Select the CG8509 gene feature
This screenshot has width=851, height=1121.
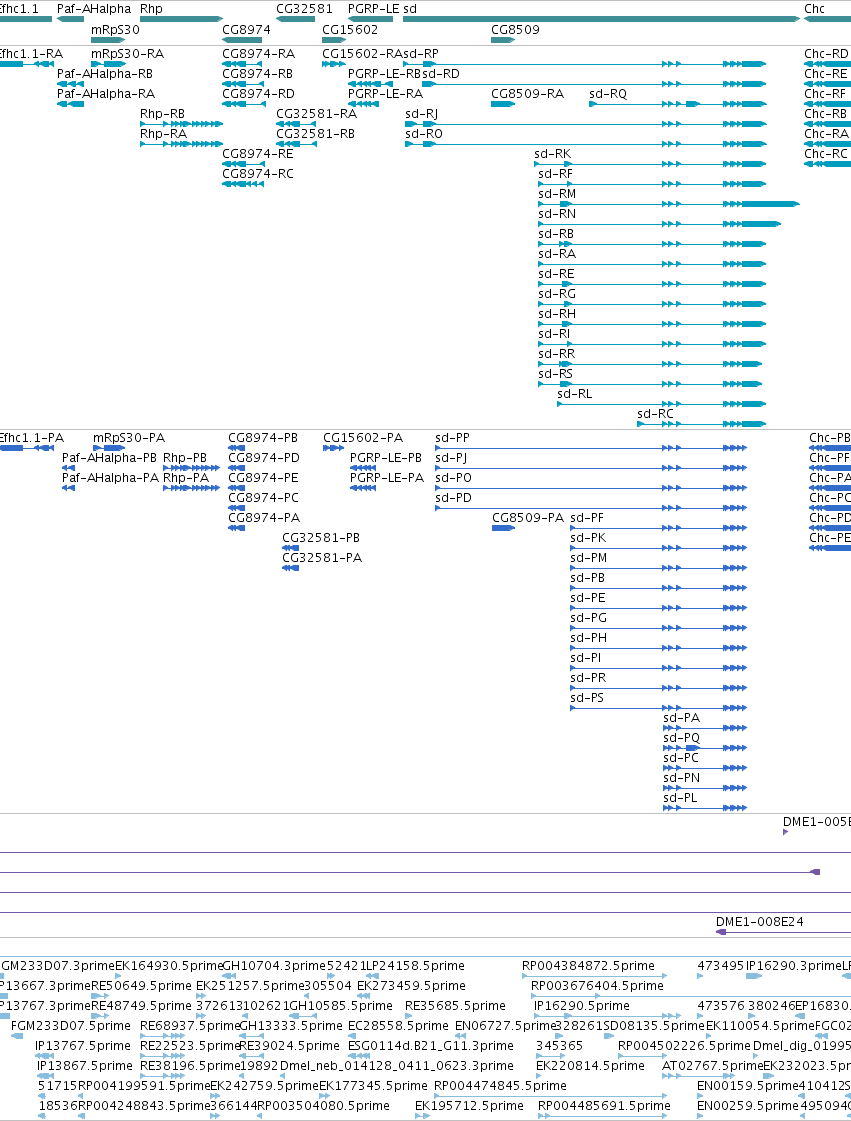(x=503, y=39)
